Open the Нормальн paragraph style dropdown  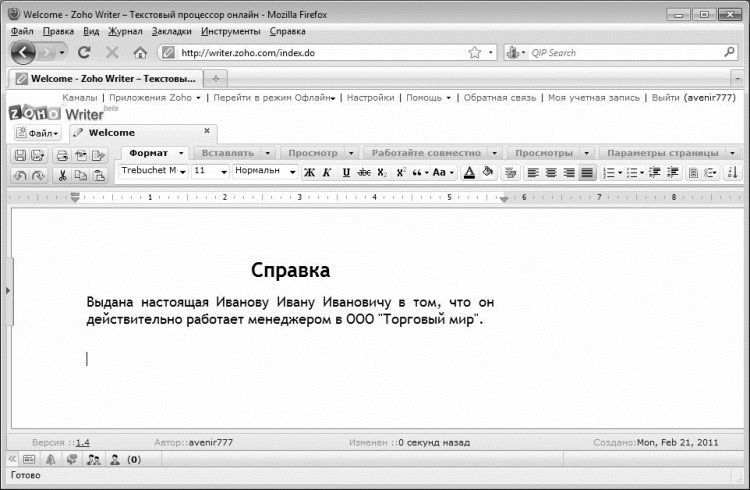265,171
